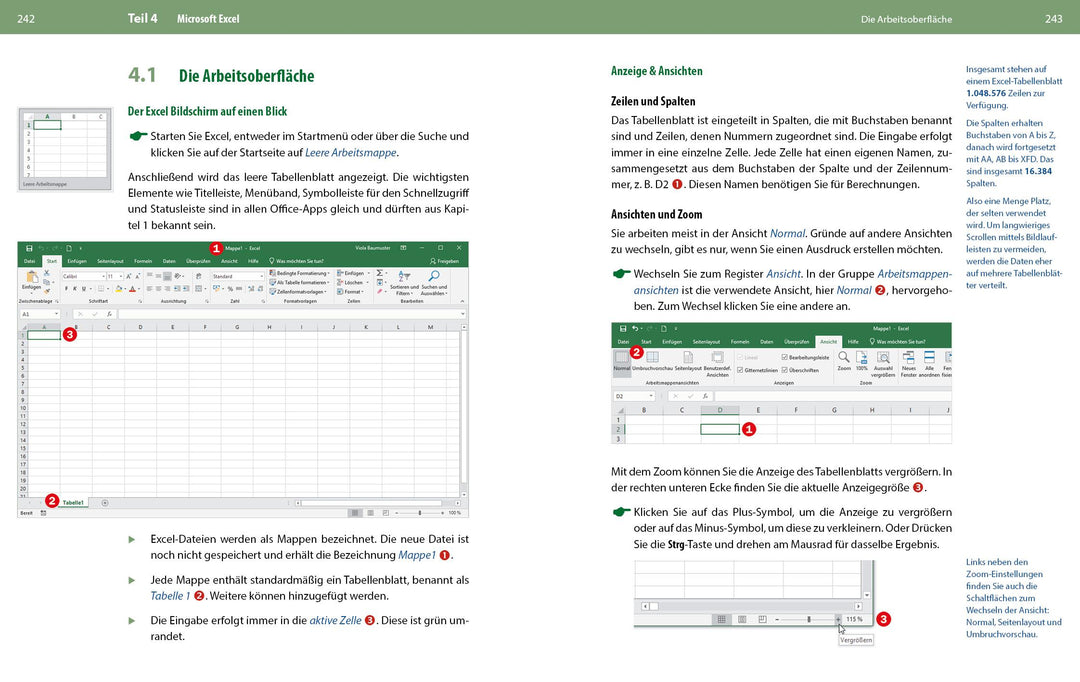Switch to the Einfügen ribbon tab

78,260
